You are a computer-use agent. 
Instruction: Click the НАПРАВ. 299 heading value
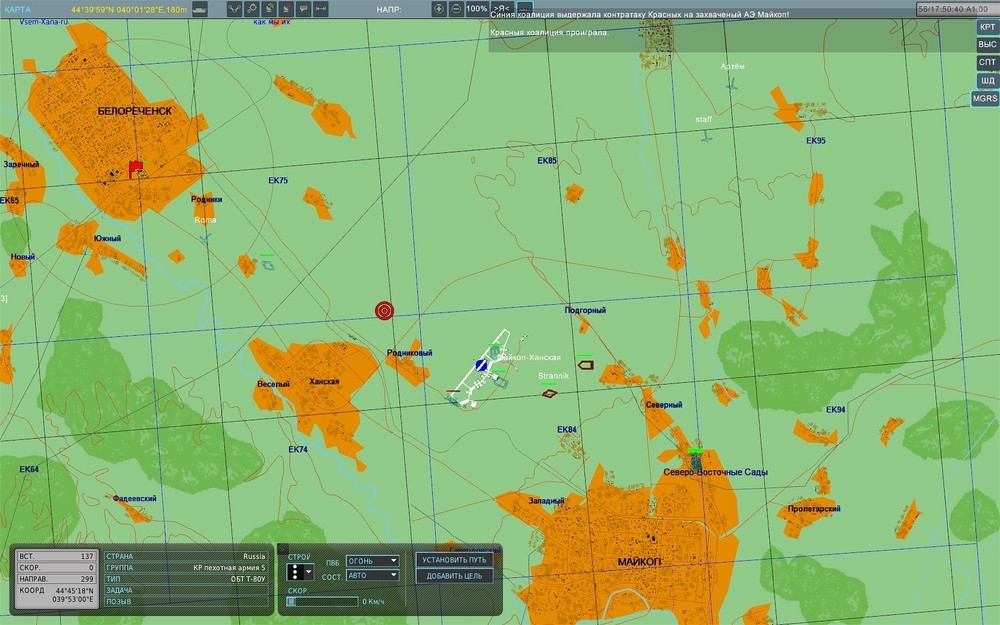(57, 579)
